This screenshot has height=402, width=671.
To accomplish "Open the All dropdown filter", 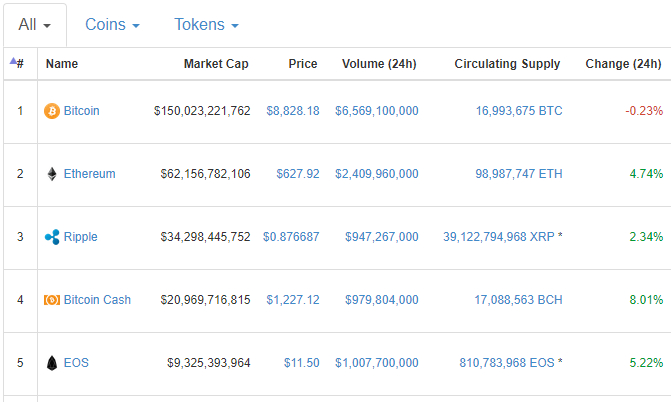I will coord(33,23).
